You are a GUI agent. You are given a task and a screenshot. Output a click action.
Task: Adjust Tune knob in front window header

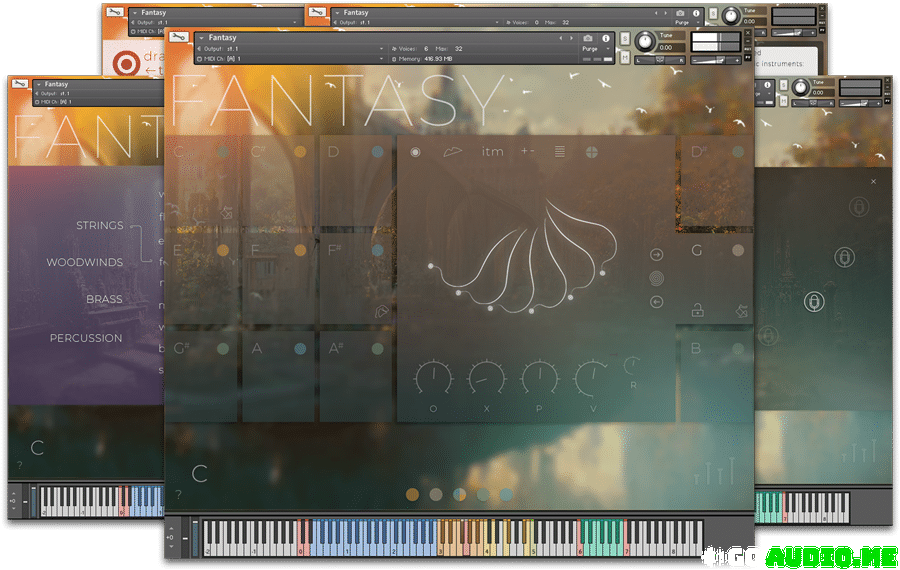(x=645, y=41)
